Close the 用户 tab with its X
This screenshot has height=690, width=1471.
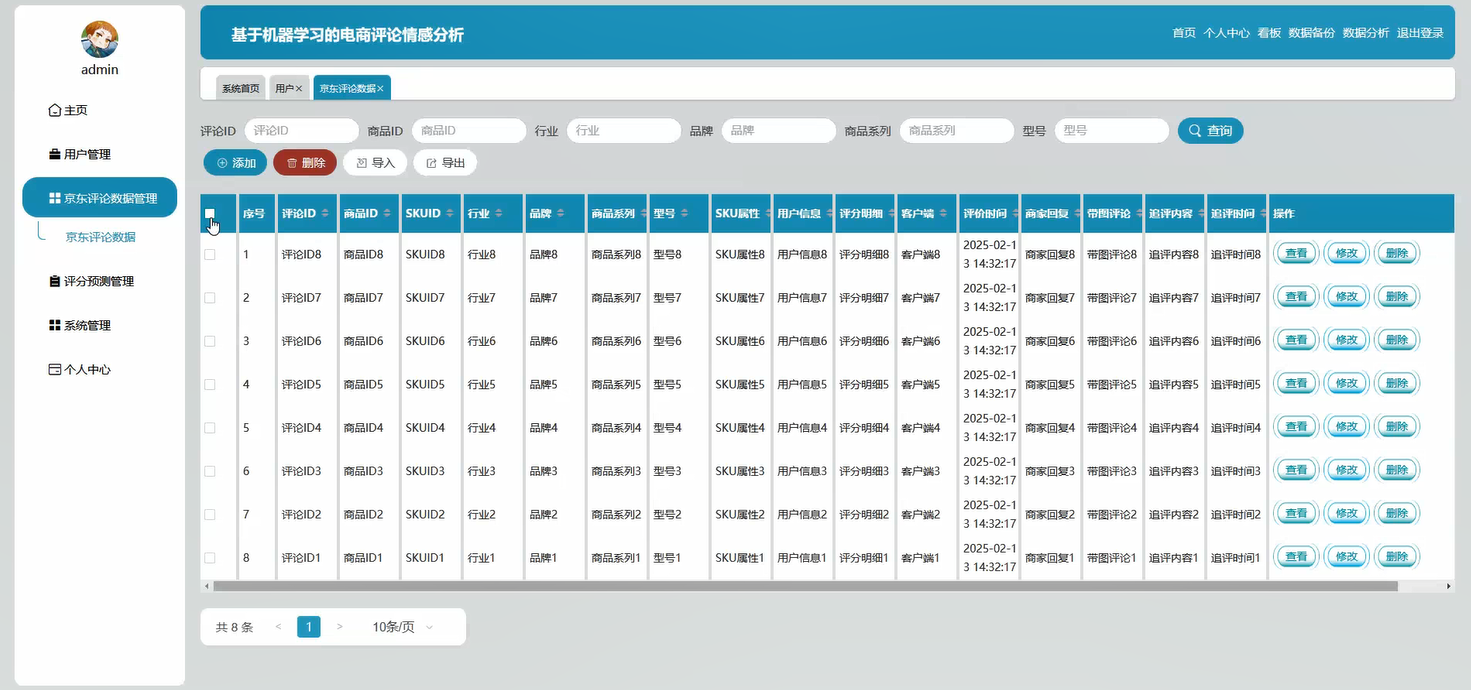click(x=299, y=89)
